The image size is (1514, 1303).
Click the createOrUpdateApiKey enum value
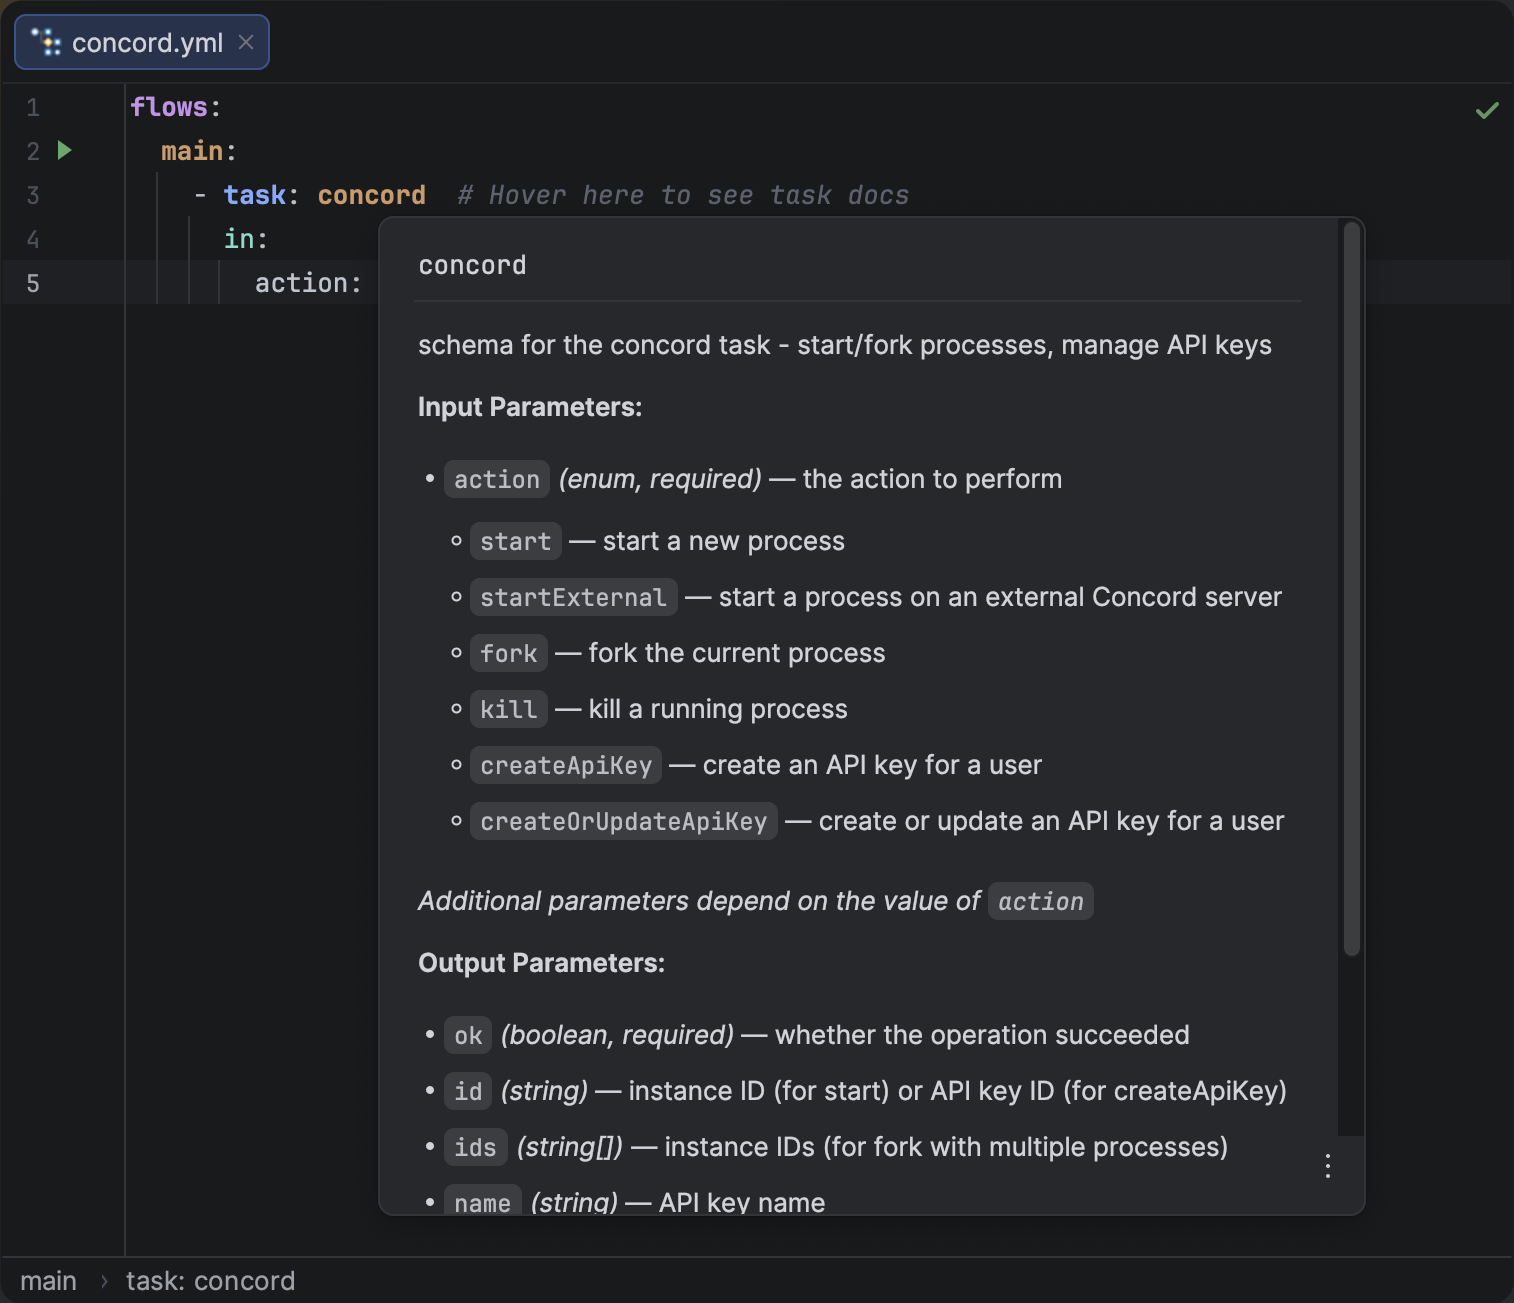(623, 822)
